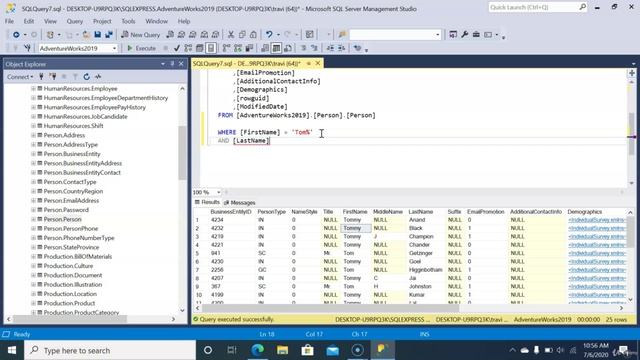The height and width of the screenshot is (360, 640).
Task: Click cell 'Higginbotham' in the LastName column
Action: 425,270
